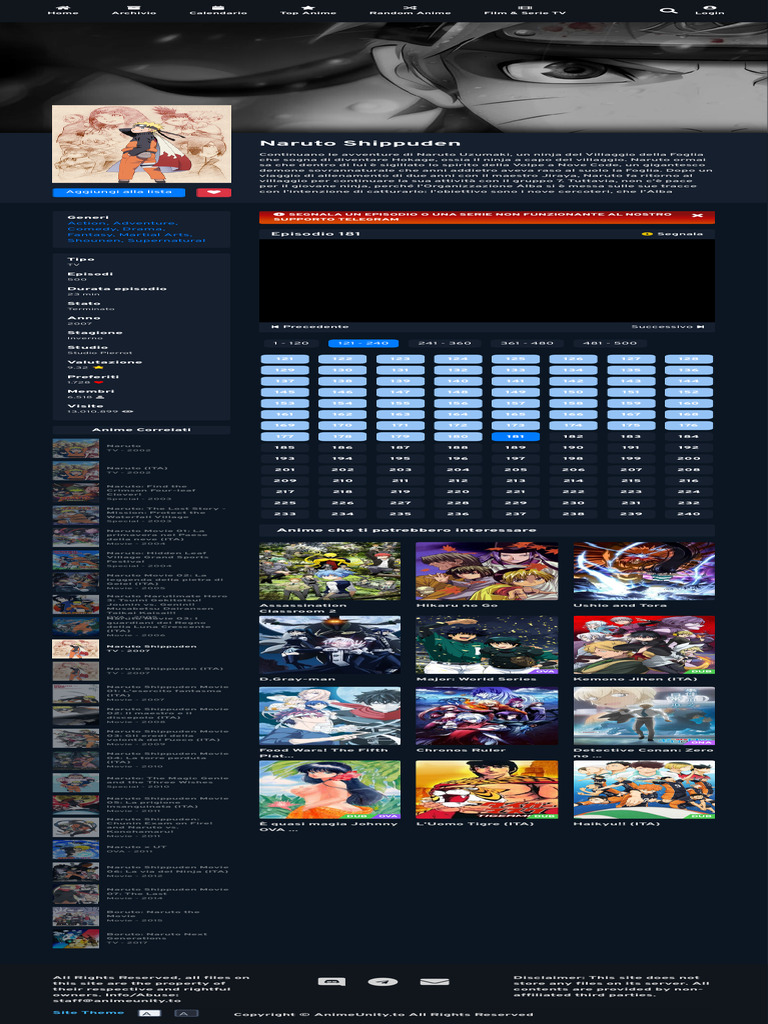The image size is (768, 1024).
Task: Open the Shounen genre link
Action: point(95,241)
